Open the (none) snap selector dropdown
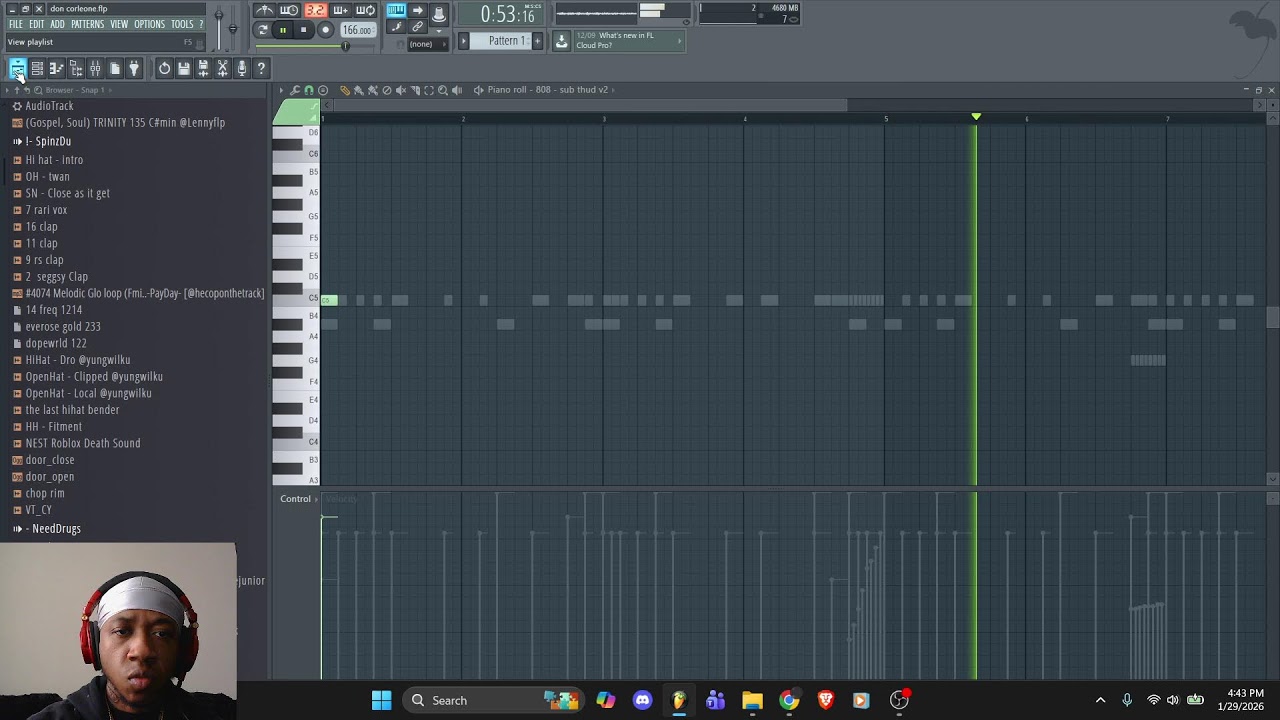Screen dimensions: 1280x720 point(428,44)
